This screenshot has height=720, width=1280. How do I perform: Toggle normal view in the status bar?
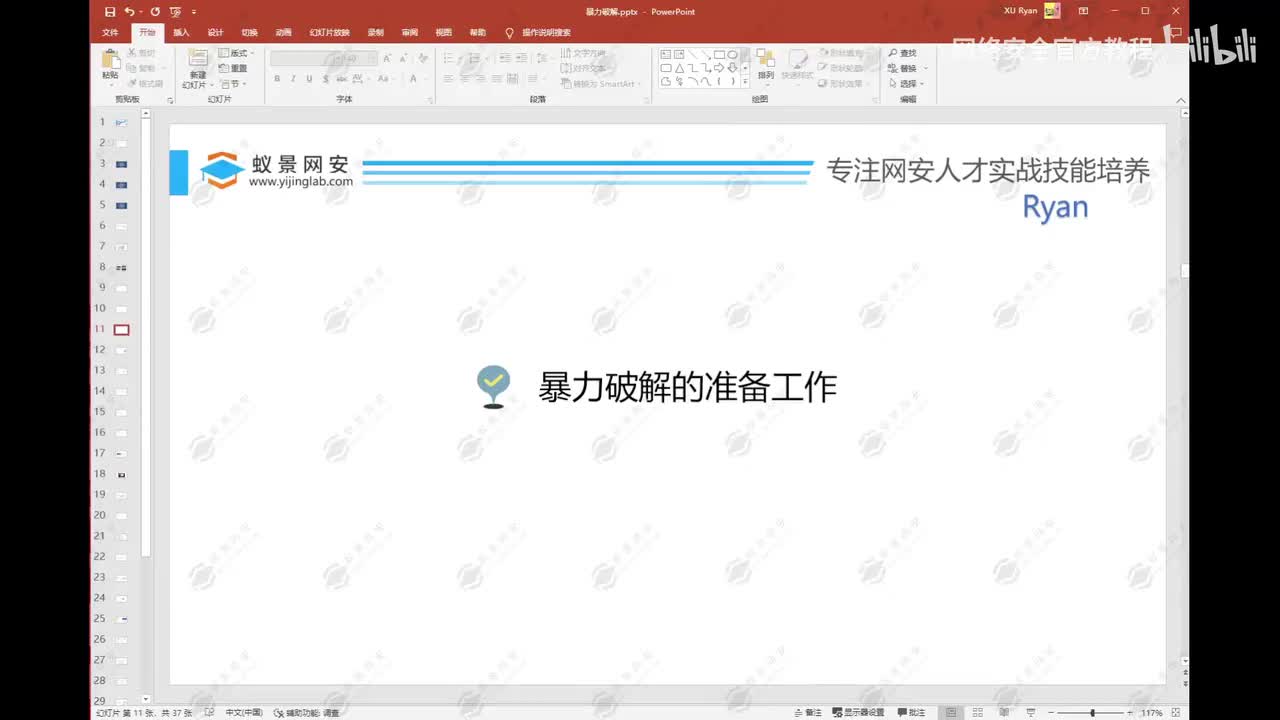(951, 713)
